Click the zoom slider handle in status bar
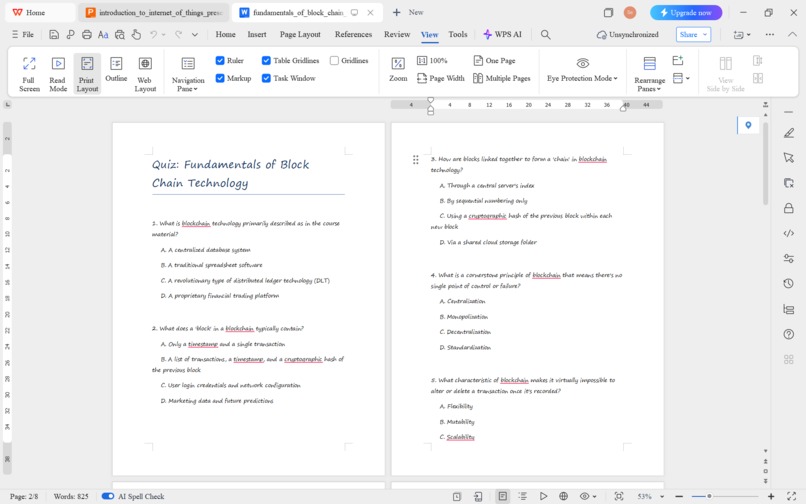This screenshot has height=504, width=806. click(x=709, y=496)
